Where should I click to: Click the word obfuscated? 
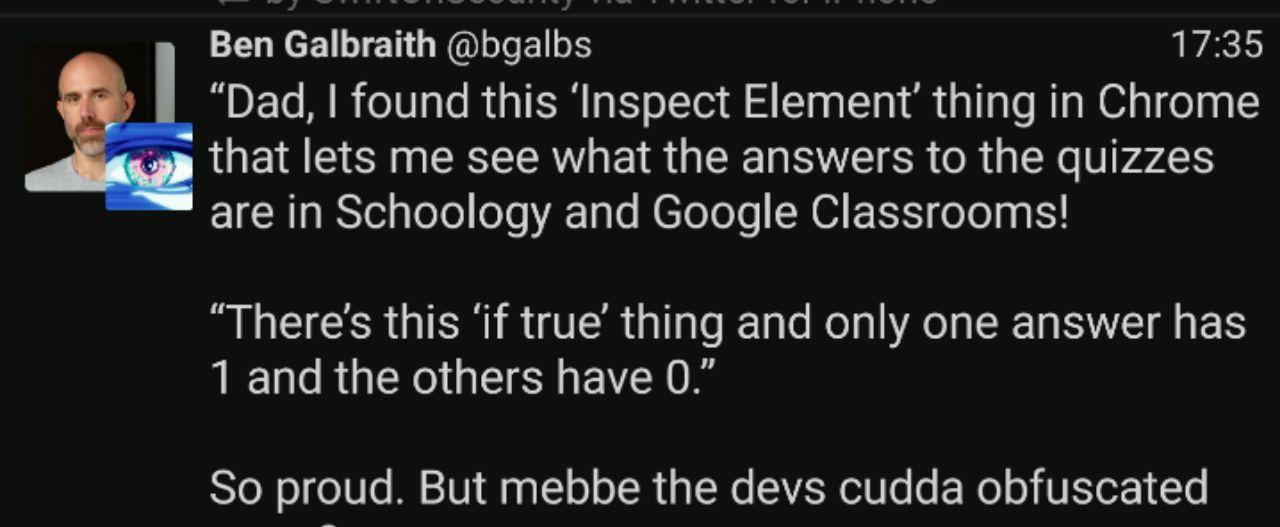1091,488
